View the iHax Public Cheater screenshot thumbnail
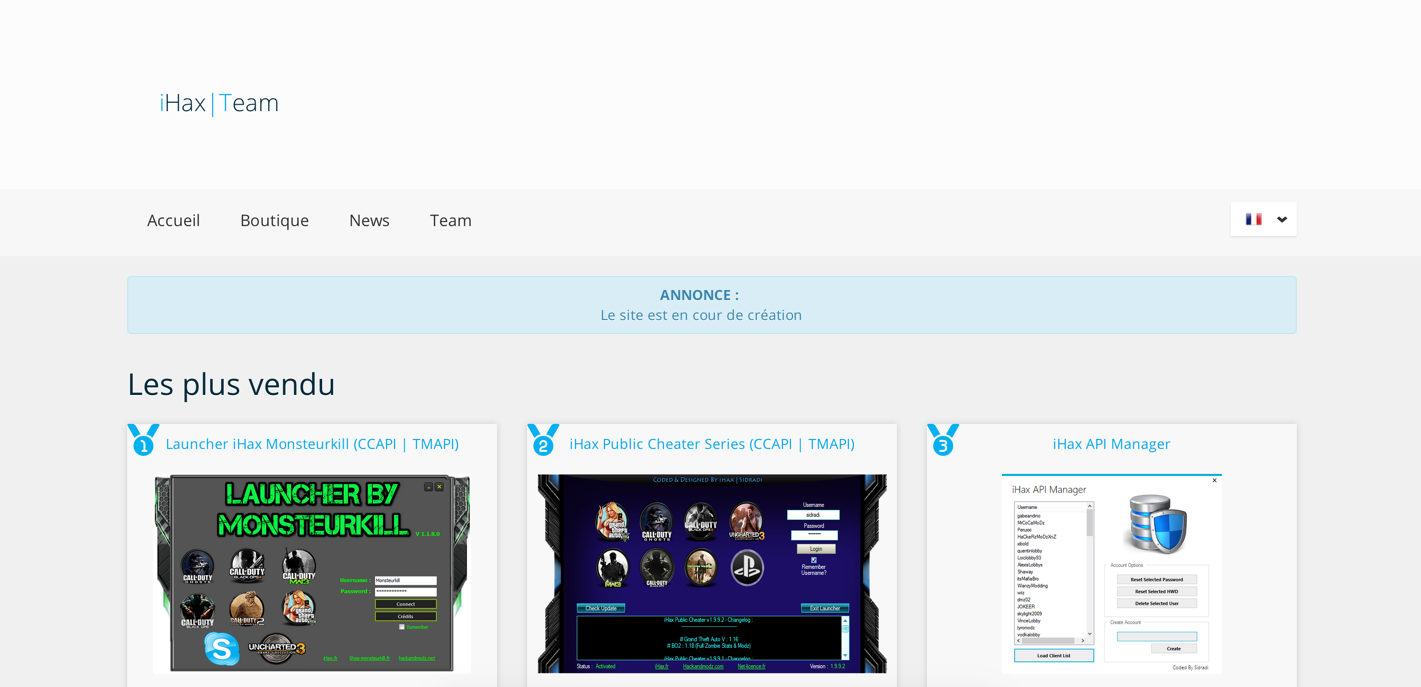Screen dimensions: 1421x687 pyautogui.click(x=712, y=573)
